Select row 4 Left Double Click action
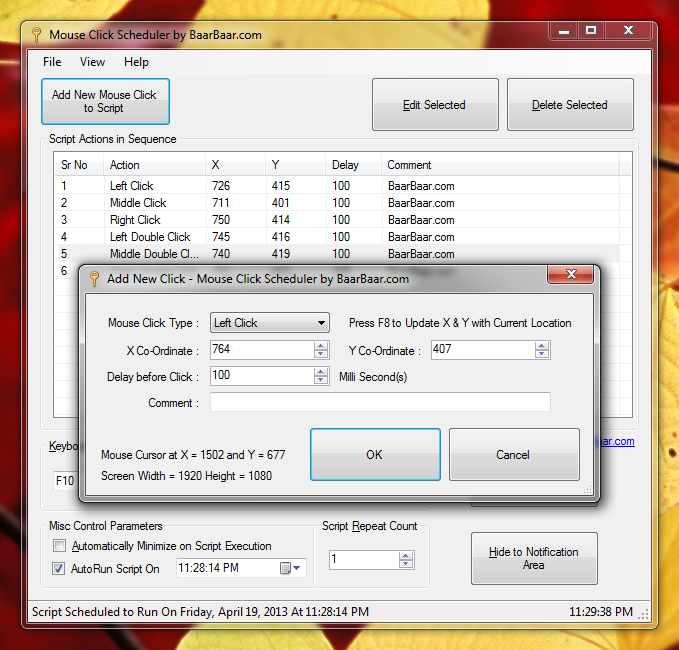This screenshot has width=679, height=650. coord(150,236)
